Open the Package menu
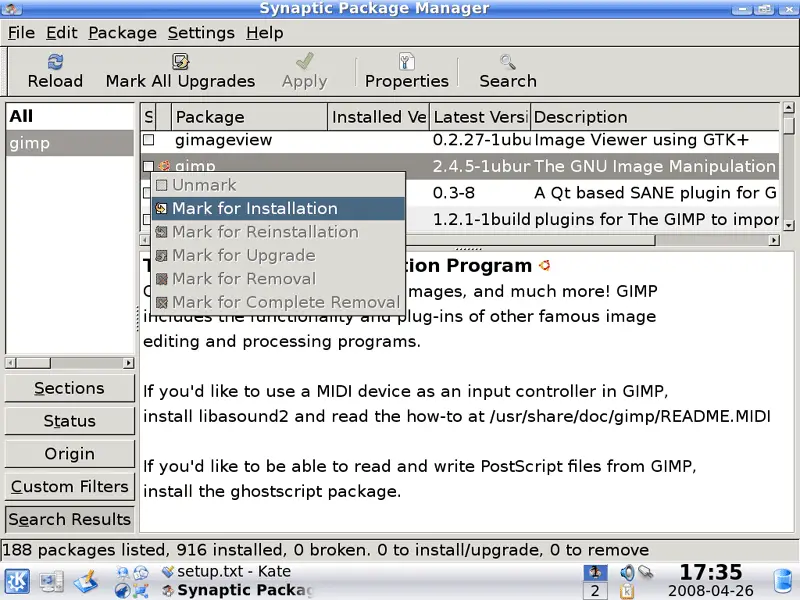This screenshot has width=800, height=600. [x=122, y=33]
